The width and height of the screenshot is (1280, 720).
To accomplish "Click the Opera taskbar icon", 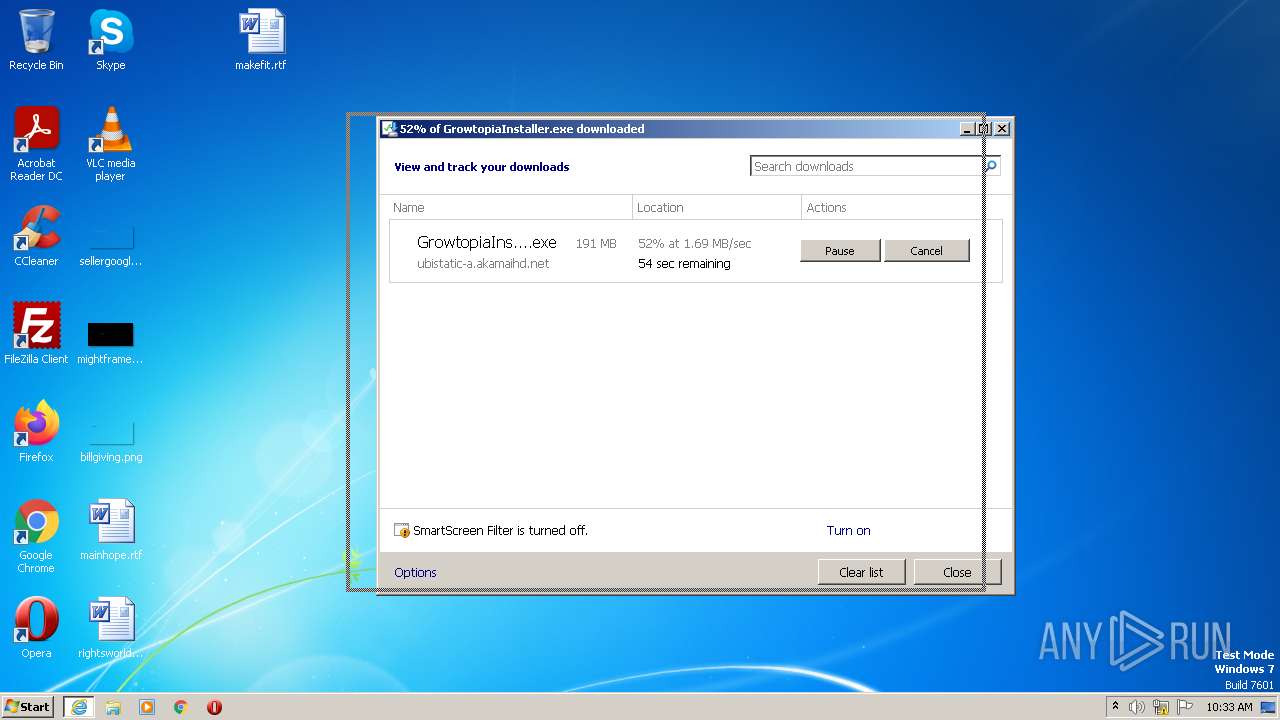I will pos(214,707).
